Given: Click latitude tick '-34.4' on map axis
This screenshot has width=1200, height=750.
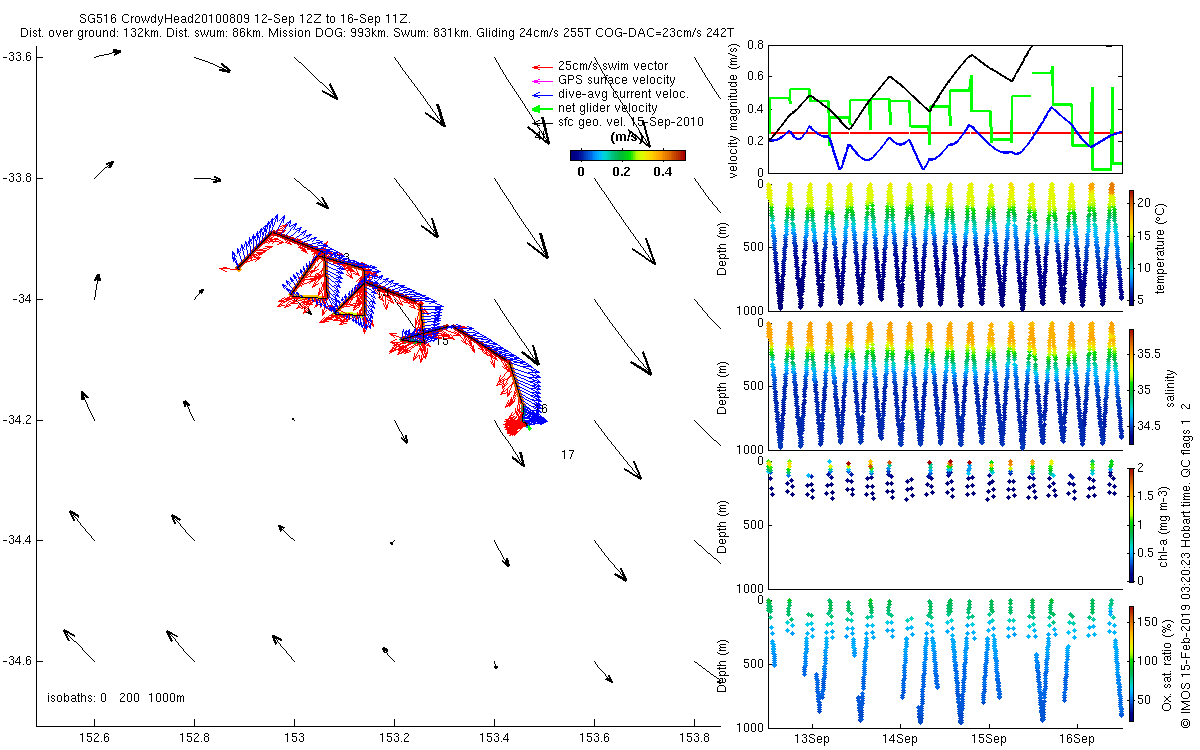Looking at the screenshot, I should [x=19, y=540].
